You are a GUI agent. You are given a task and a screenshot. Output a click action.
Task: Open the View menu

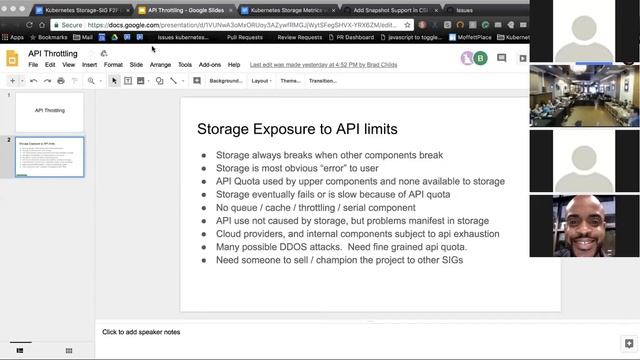coord(68,64)
